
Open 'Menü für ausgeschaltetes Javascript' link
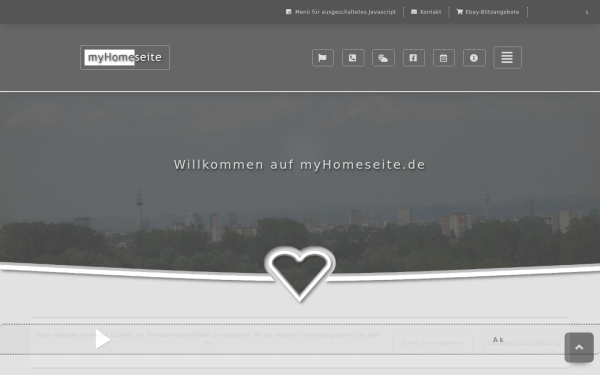pyautogui.click(x=341, y=12)
